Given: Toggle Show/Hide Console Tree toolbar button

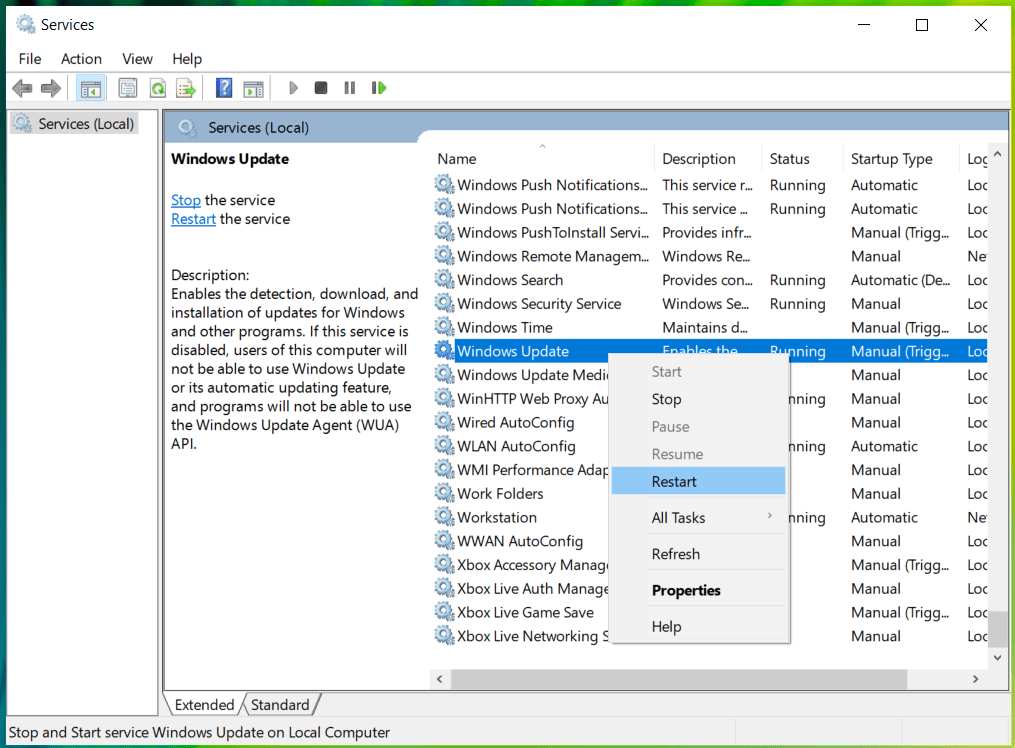Looking at the screenshot, I should [91, 88].
